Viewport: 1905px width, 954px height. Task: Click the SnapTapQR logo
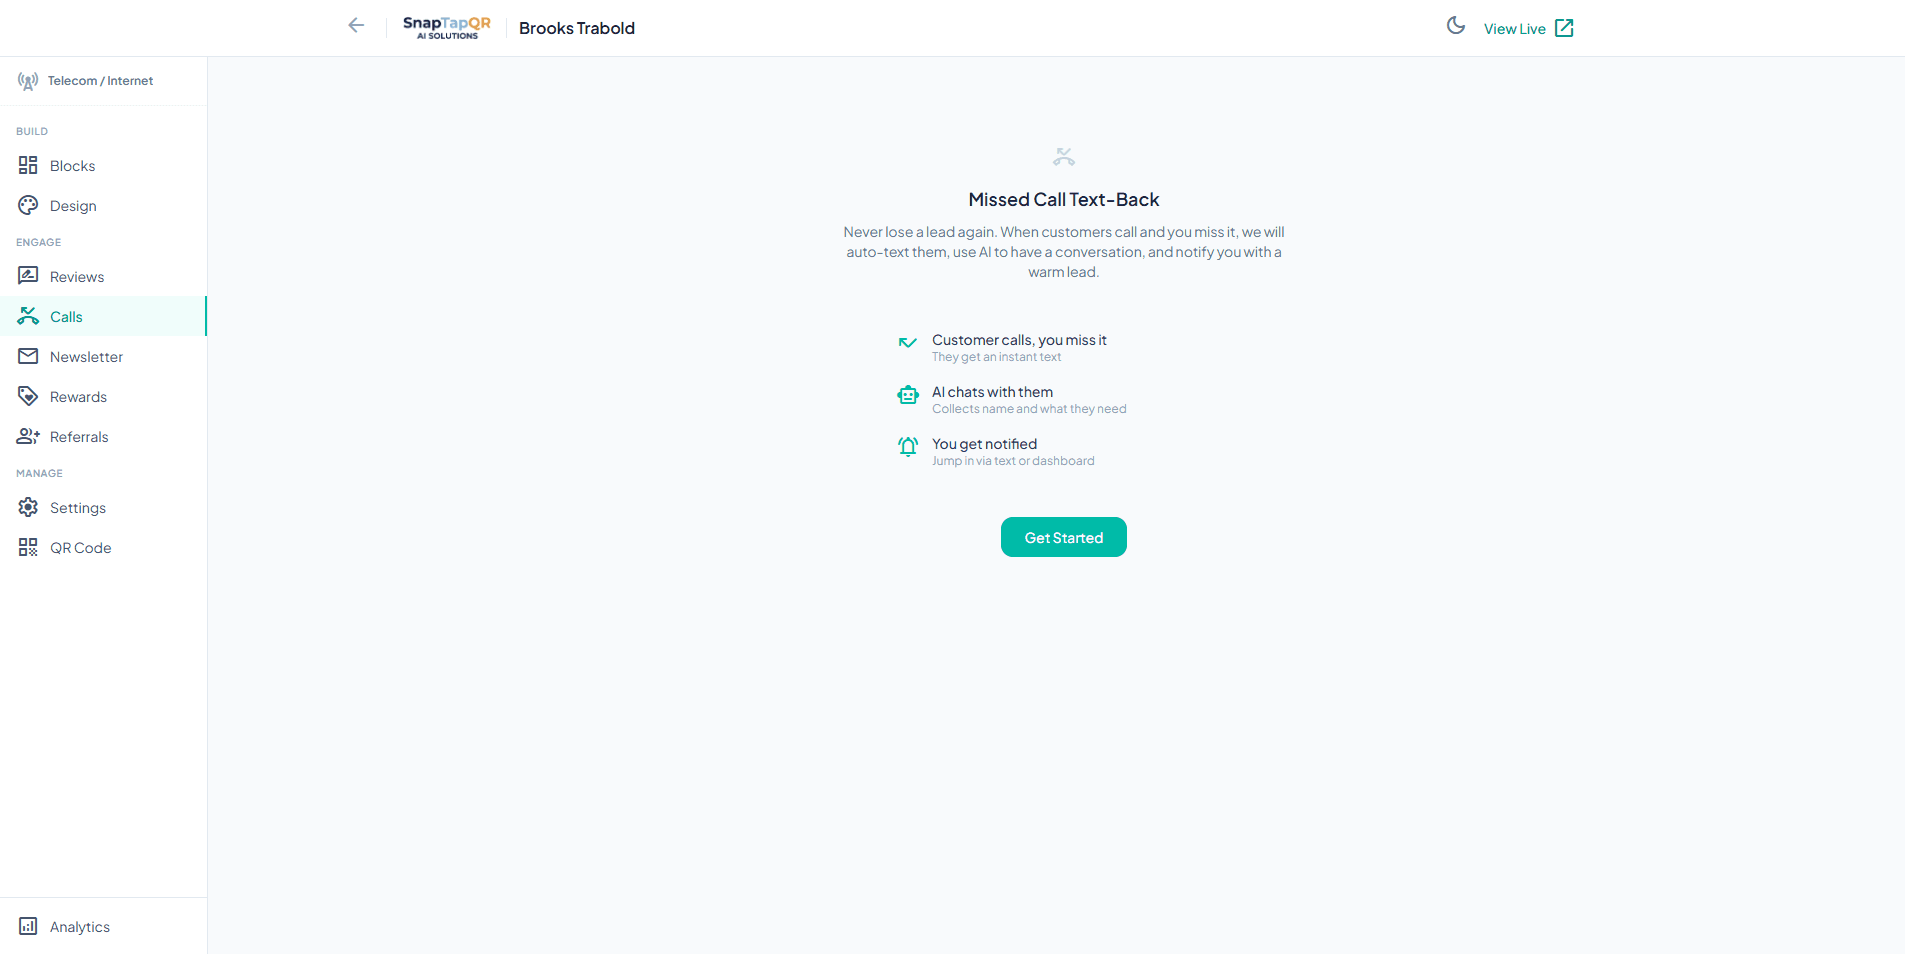tap(446, 28)
